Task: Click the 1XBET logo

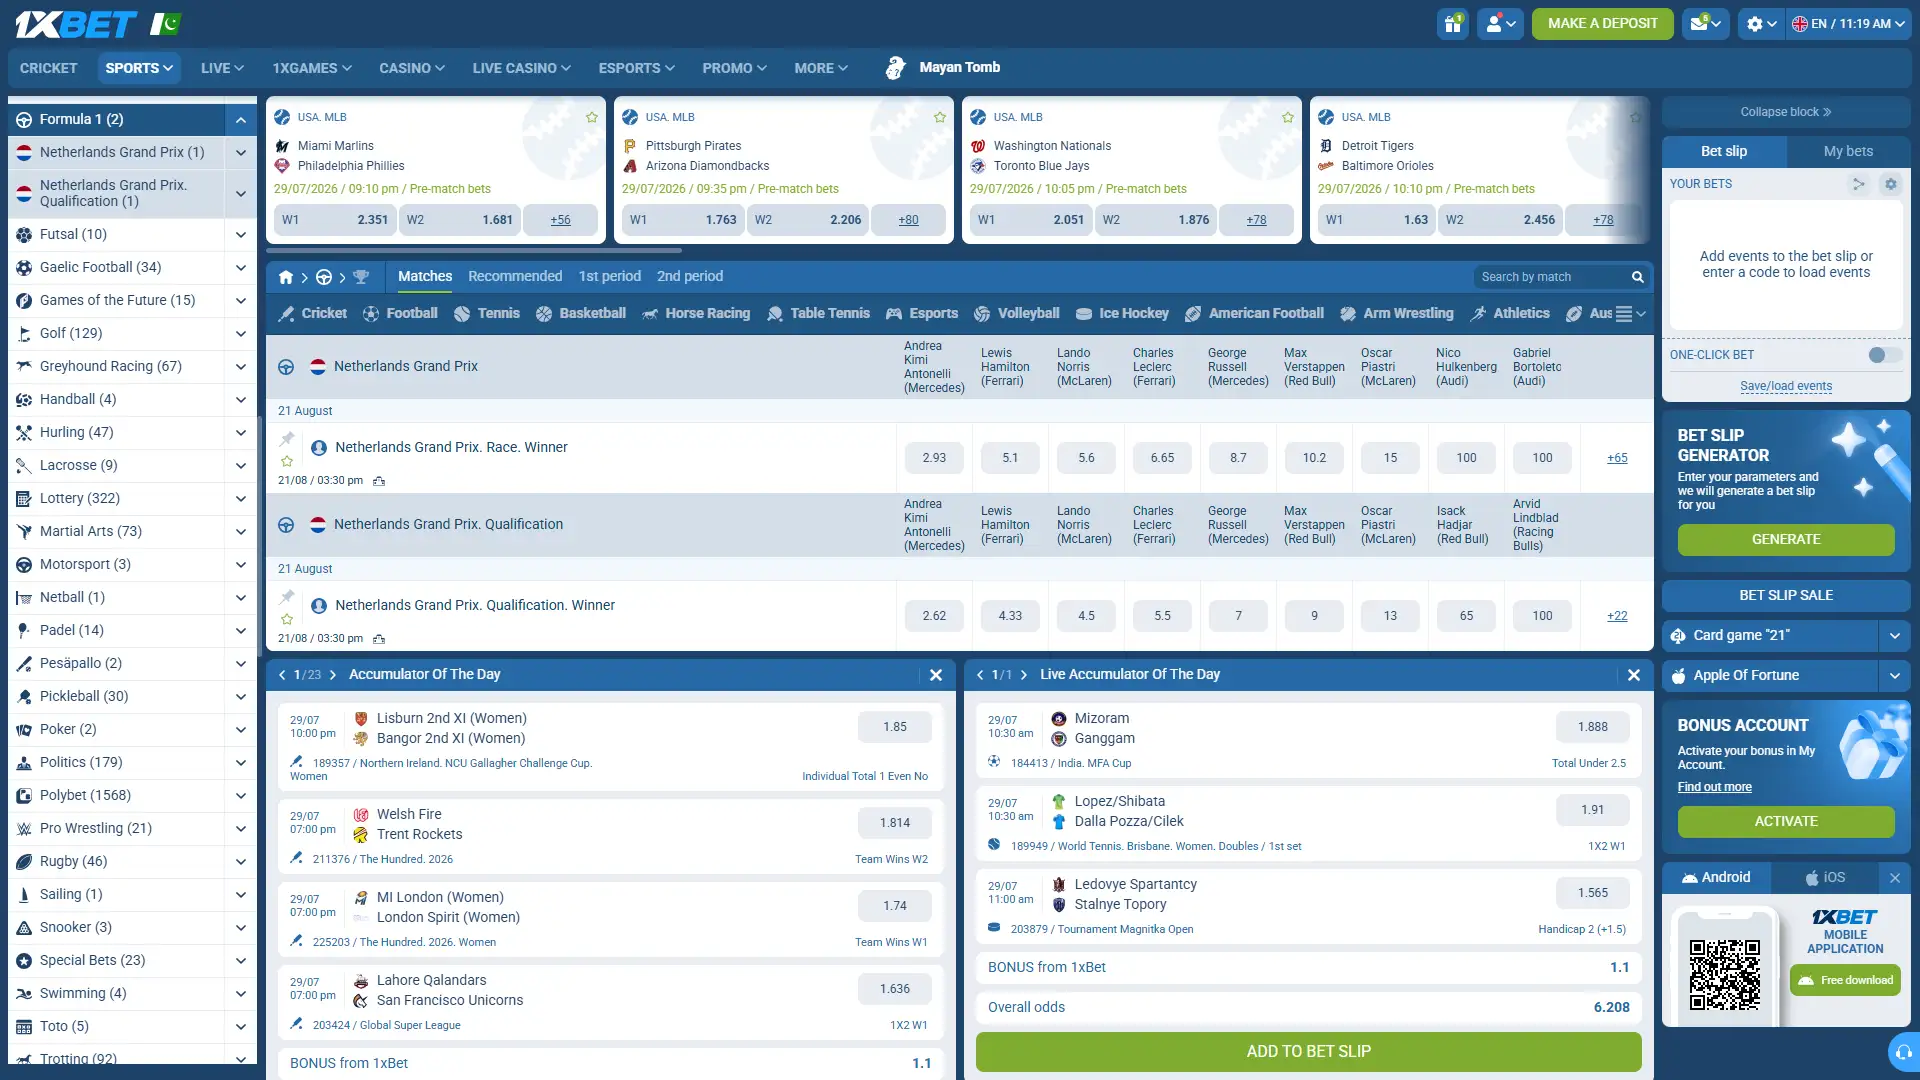Action: pos(75,24)
